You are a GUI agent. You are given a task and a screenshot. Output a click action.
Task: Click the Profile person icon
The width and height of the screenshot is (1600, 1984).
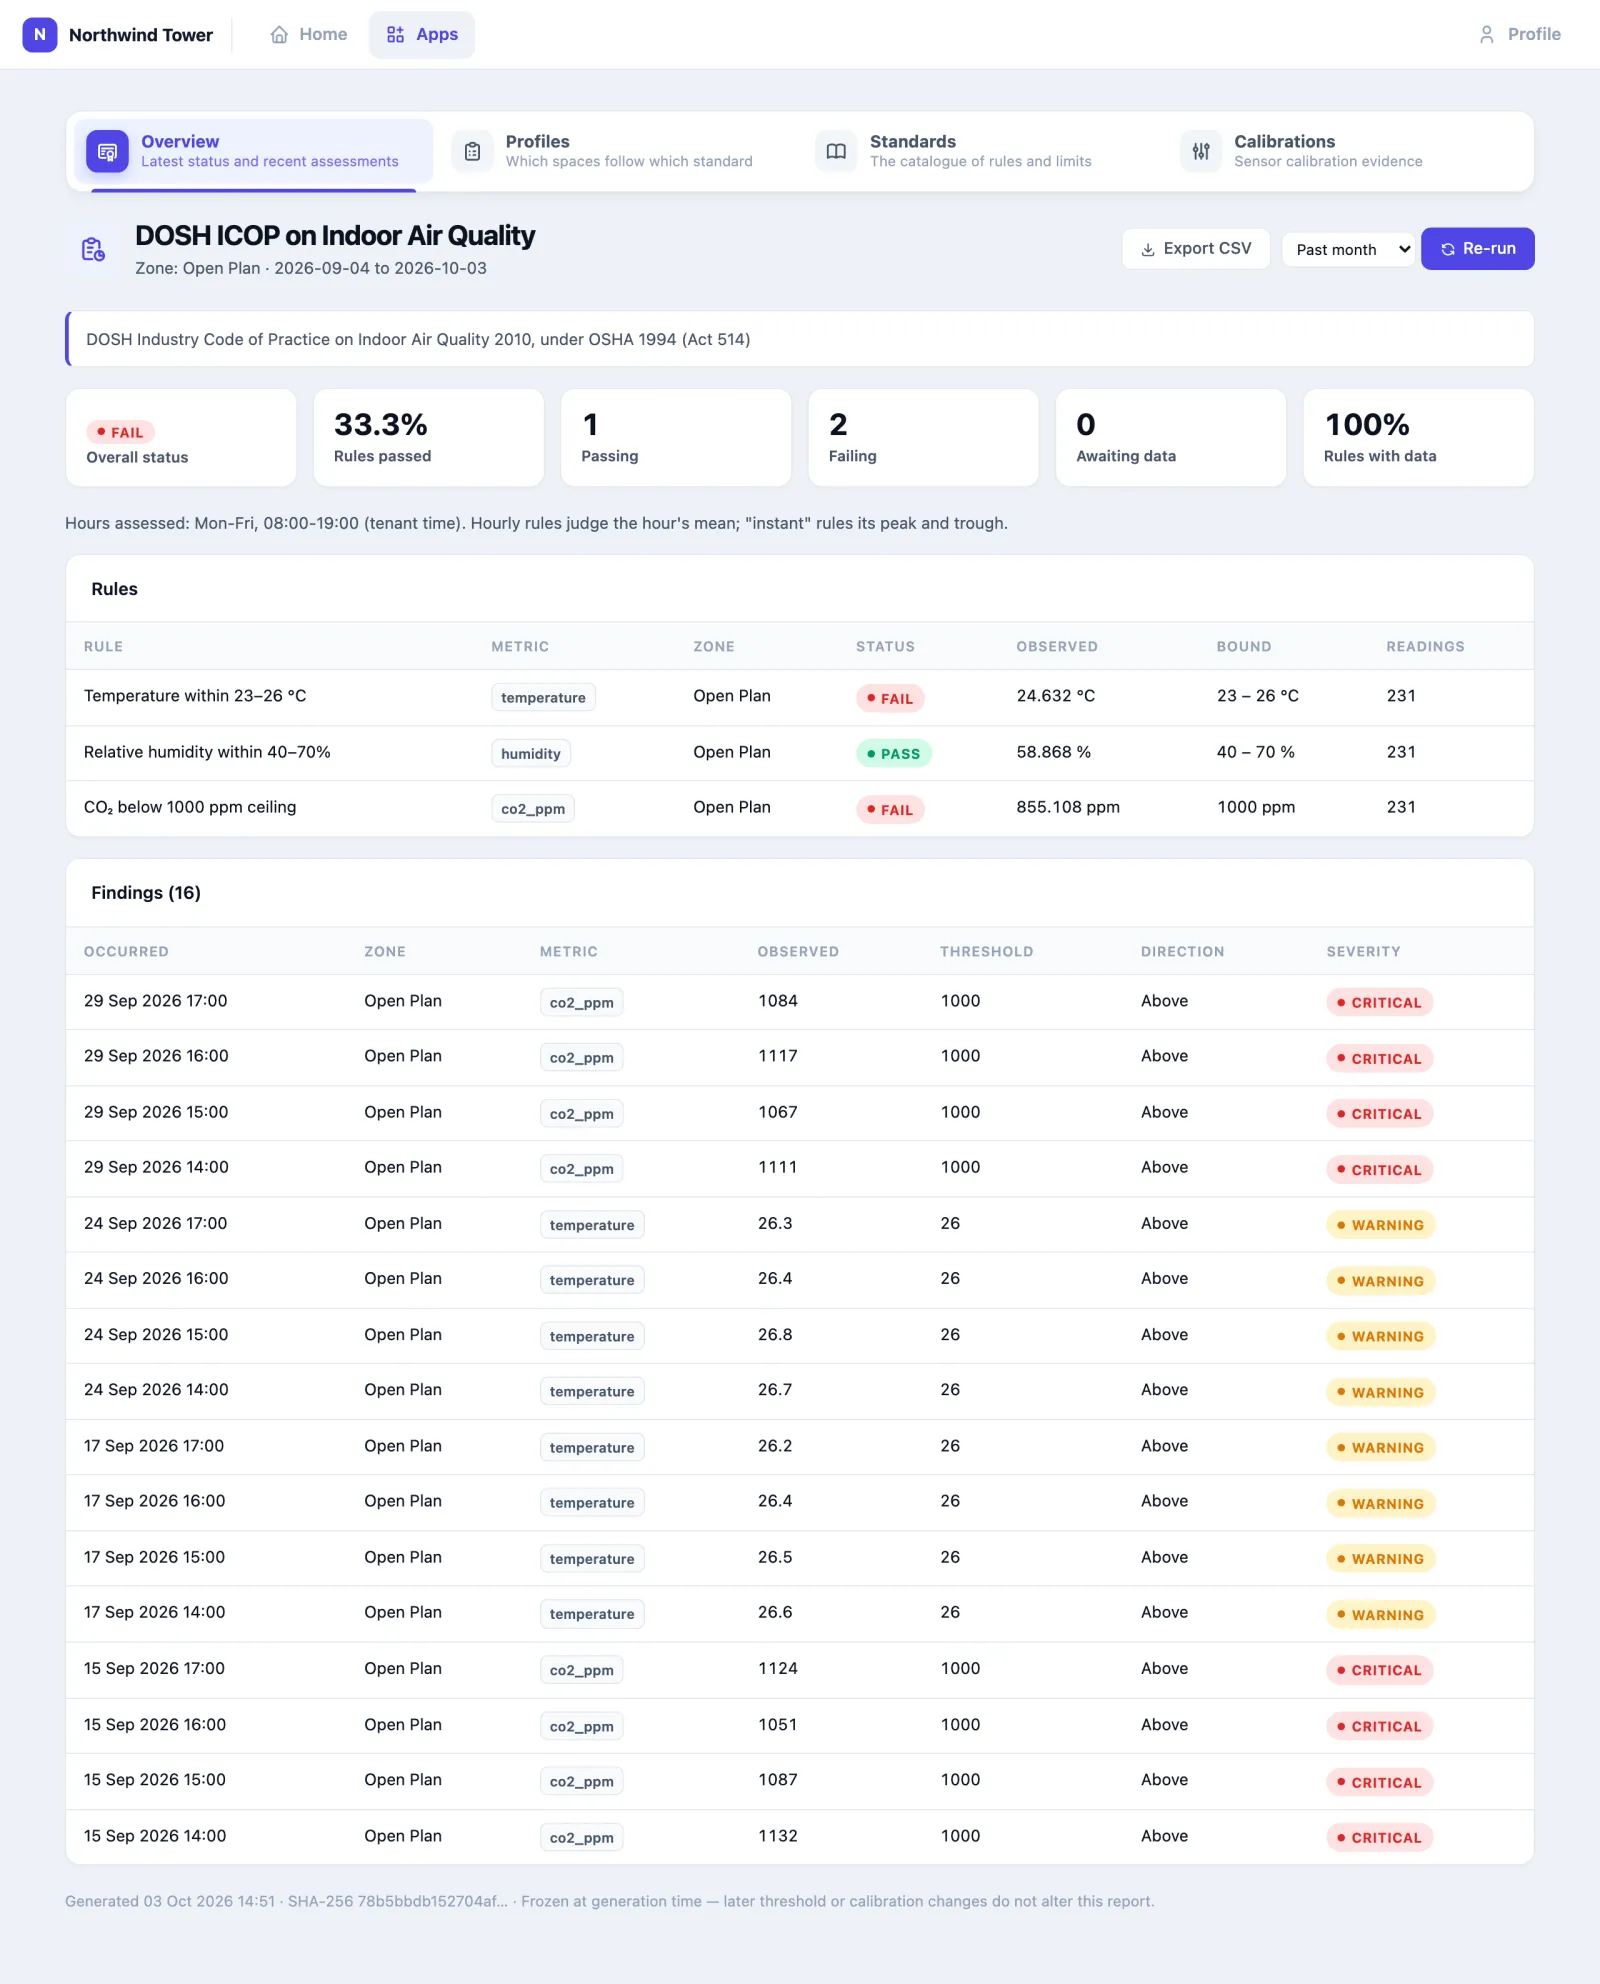[x=1487, y=35]
